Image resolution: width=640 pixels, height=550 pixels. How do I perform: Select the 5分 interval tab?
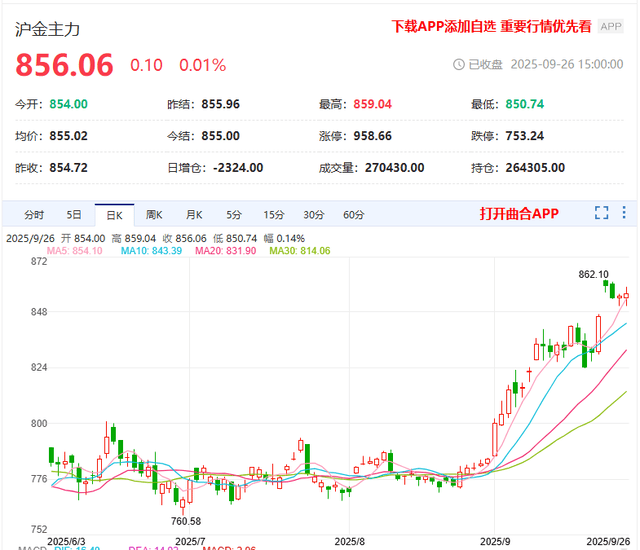click(234, 215)
